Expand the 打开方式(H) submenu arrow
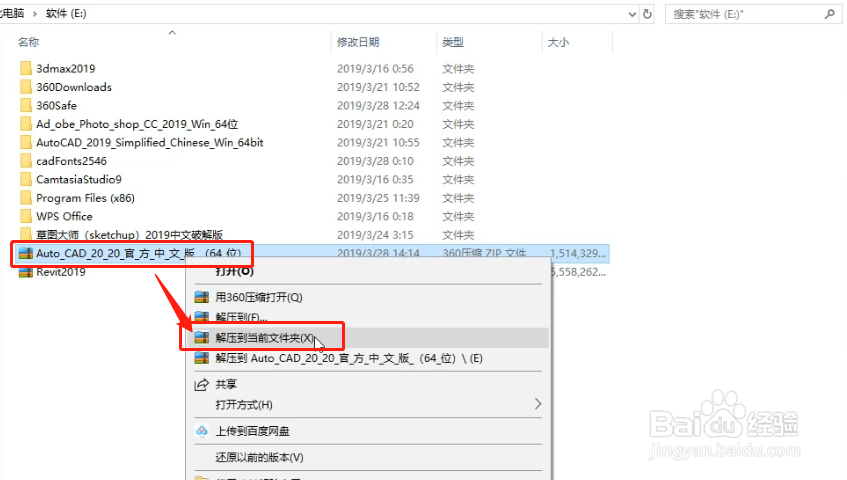847x480 pixels. pos(537,404)
